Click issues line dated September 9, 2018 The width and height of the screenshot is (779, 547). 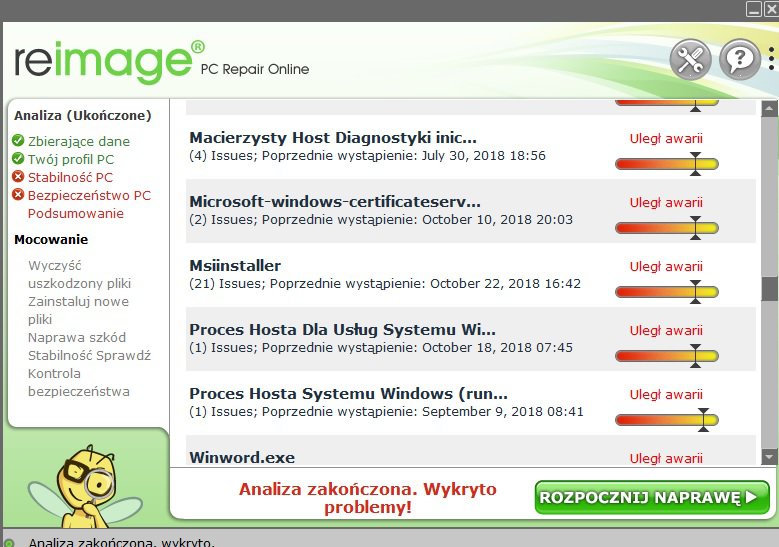[387, 411]
